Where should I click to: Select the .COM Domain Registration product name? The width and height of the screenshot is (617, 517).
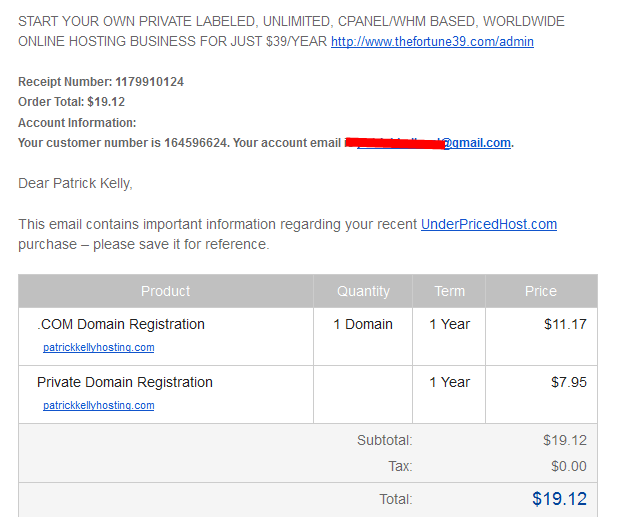[121, 324]
